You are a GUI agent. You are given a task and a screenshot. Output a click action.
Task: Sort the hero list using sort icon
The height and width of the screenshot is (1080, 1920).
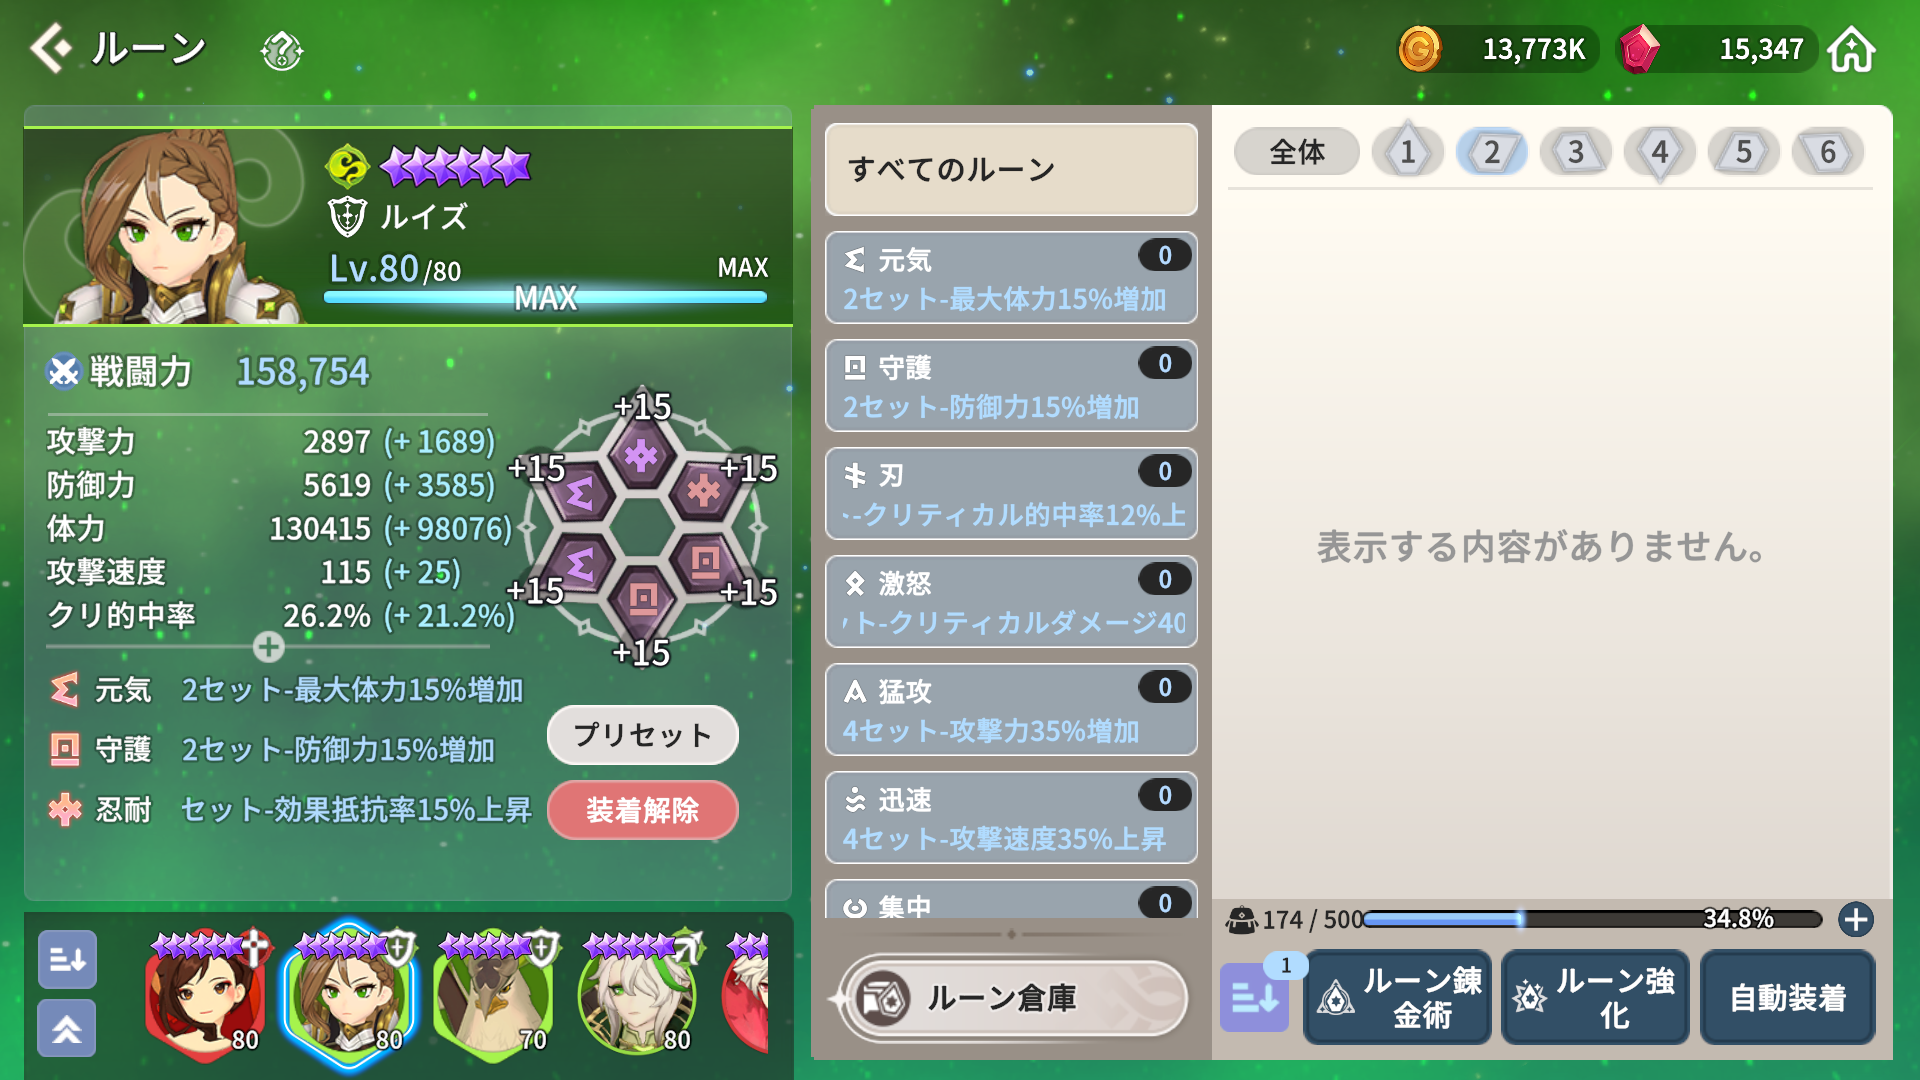point(68,959)
